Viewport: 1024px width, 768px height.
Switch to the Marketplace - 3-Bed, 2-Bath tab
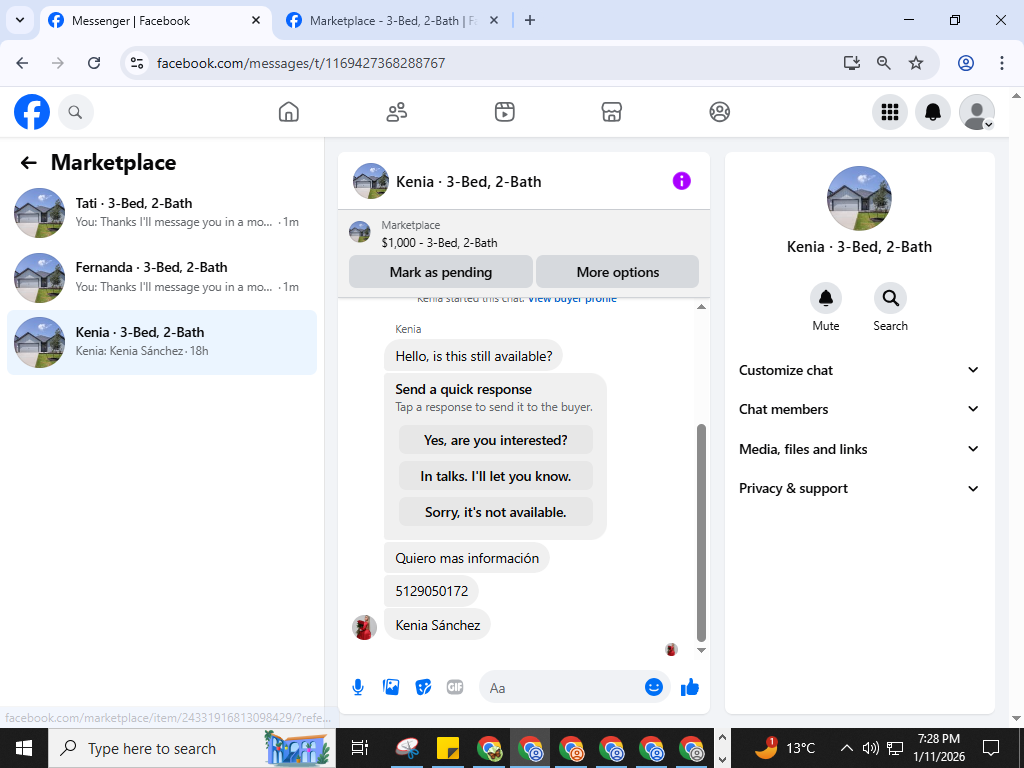(x=393, y=21)
